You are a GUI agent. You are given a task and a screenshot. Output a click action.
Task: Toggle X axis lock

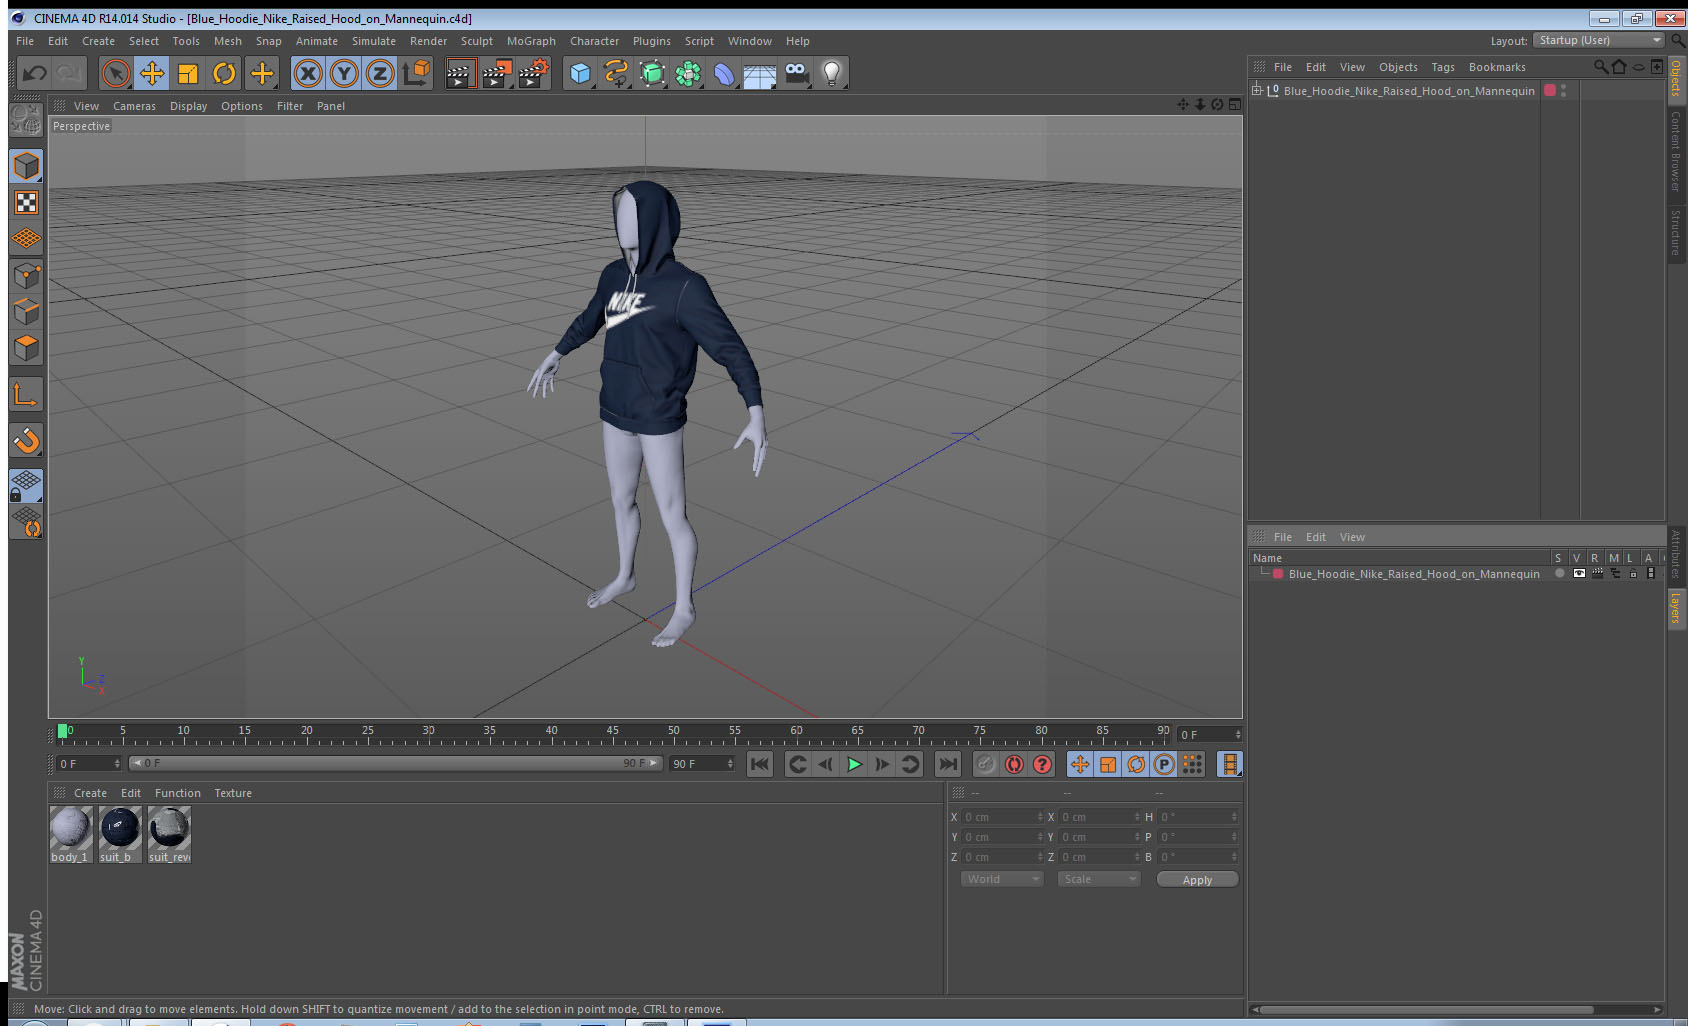(308, 73)
